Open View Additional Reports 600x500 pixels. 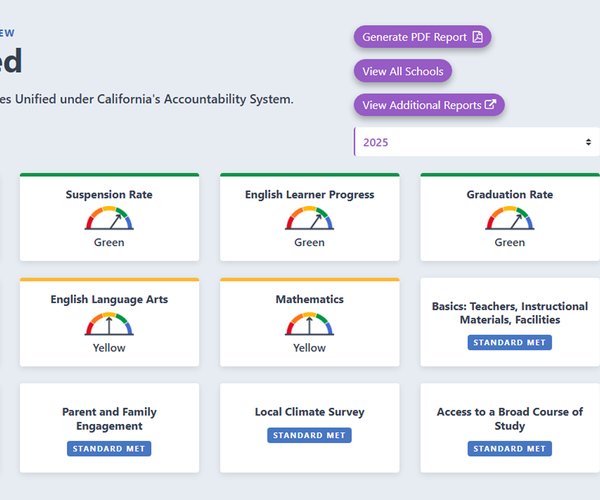coord(429,105)
